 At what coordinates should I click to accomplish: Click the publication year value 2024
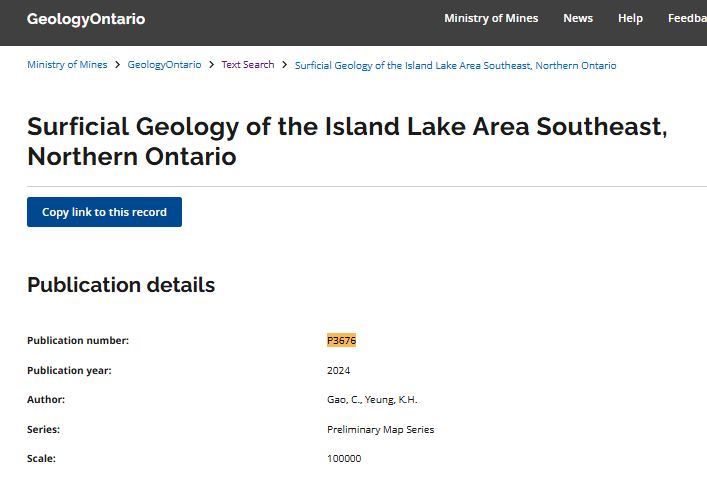(339, 370)
